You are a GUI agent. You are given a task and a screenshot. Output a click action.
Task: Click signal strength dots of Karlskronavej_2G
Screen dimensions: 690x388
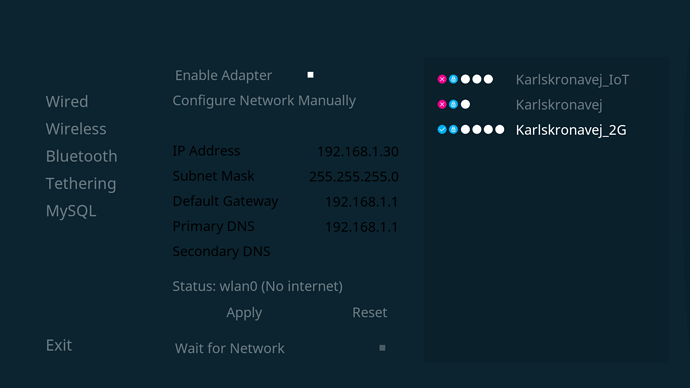click(482, 129)
